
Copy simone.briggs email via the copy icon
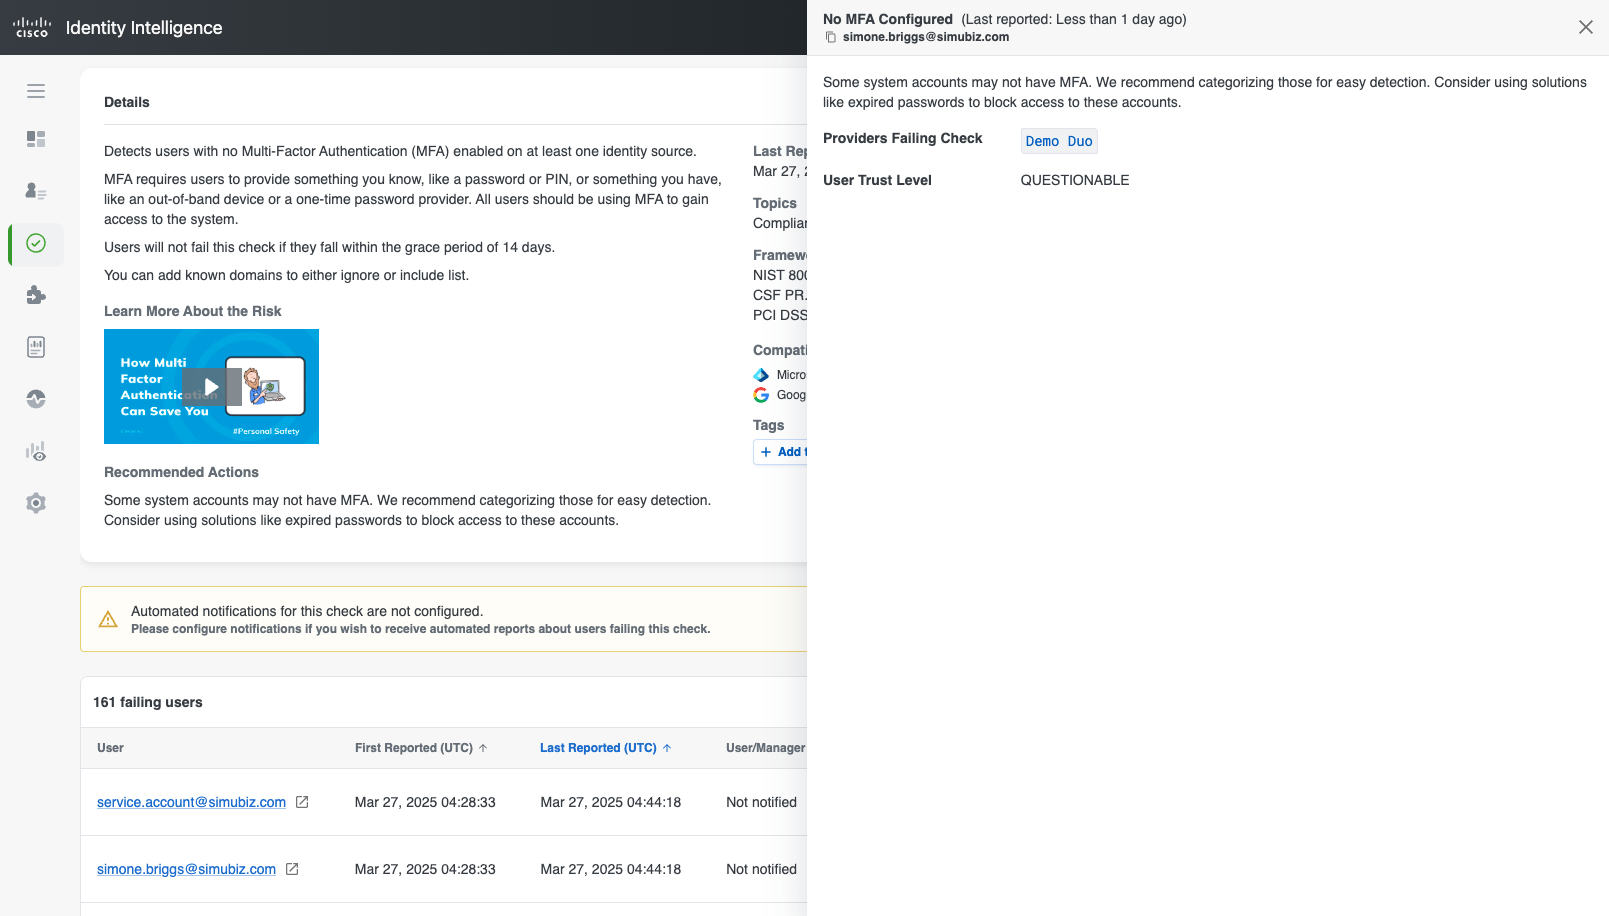pos(830,37)
